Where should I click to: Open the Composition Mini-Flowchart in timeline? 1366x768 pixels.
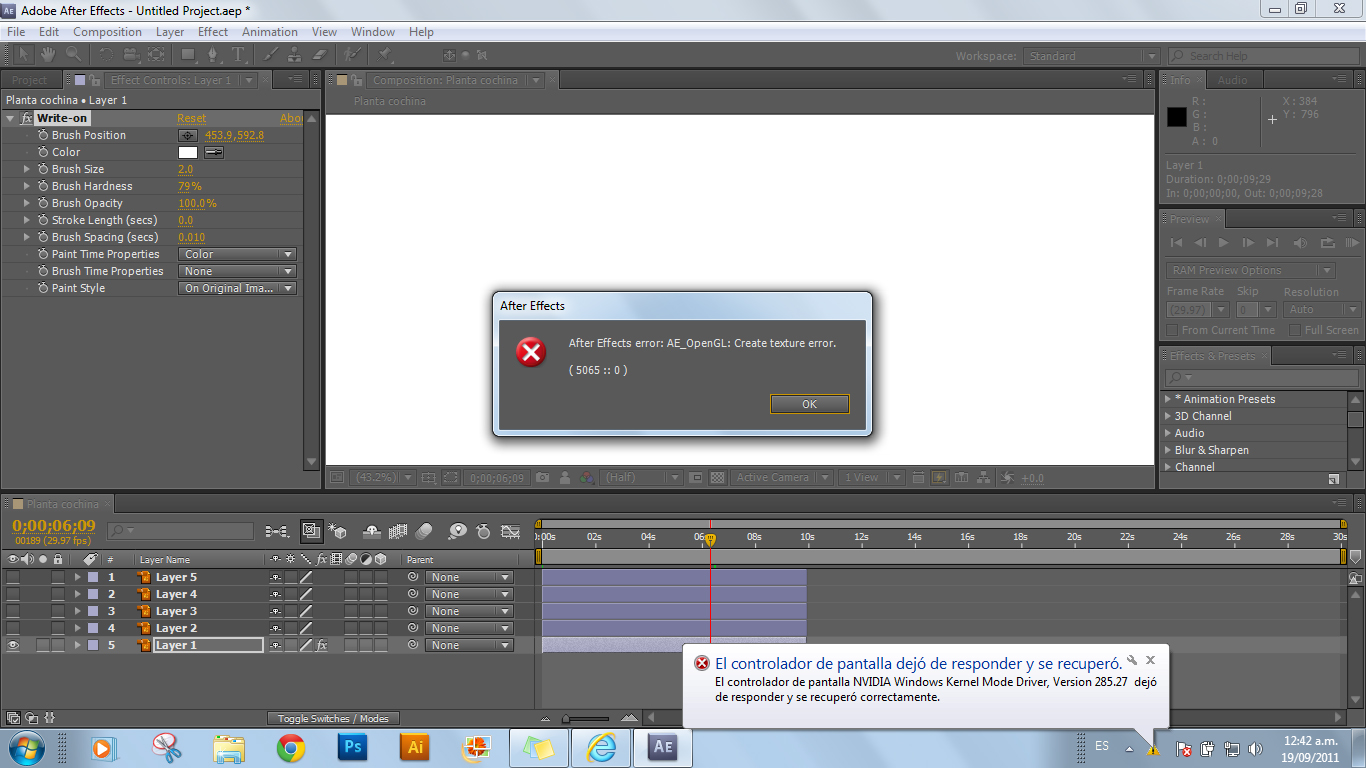coord(279,531)
